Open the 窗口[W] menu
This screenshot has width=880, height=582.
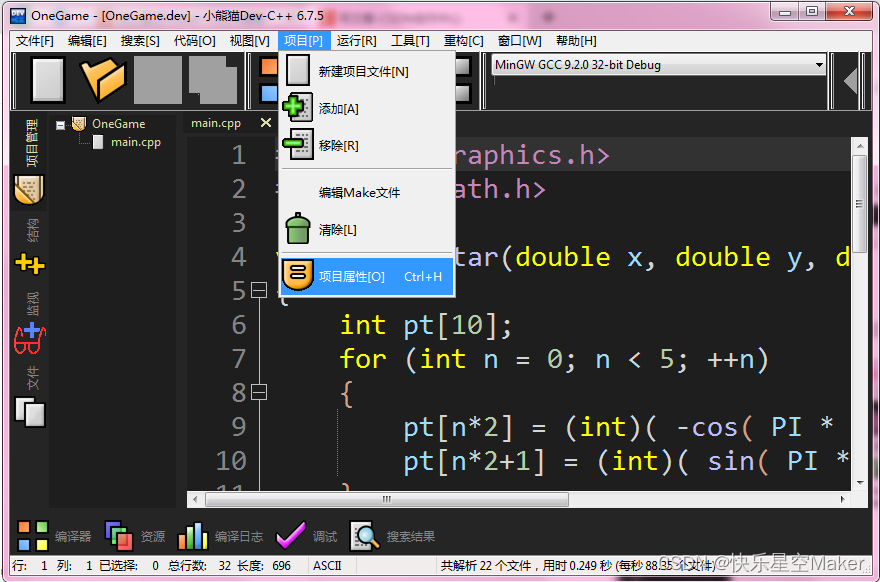click(520, 41)
